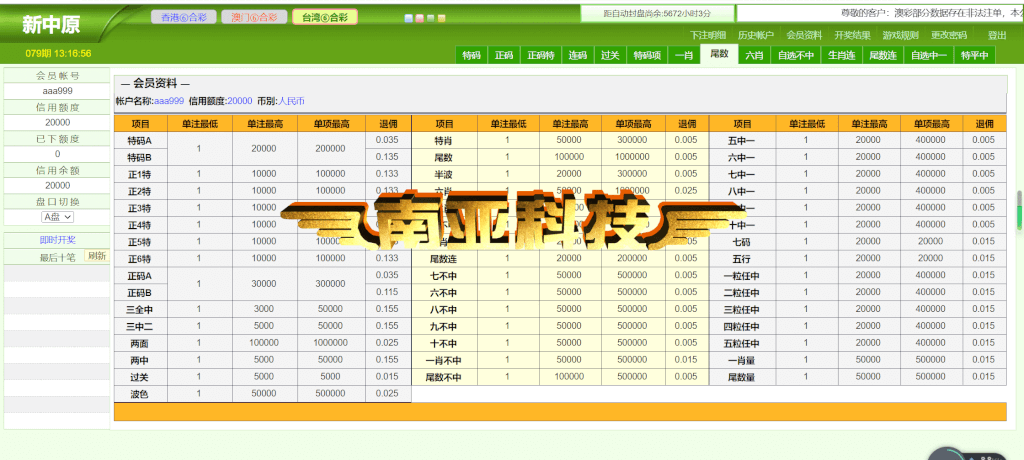
Task: Select the green theme color swatch
Action: pyautogui.click(x=431, y=18)
